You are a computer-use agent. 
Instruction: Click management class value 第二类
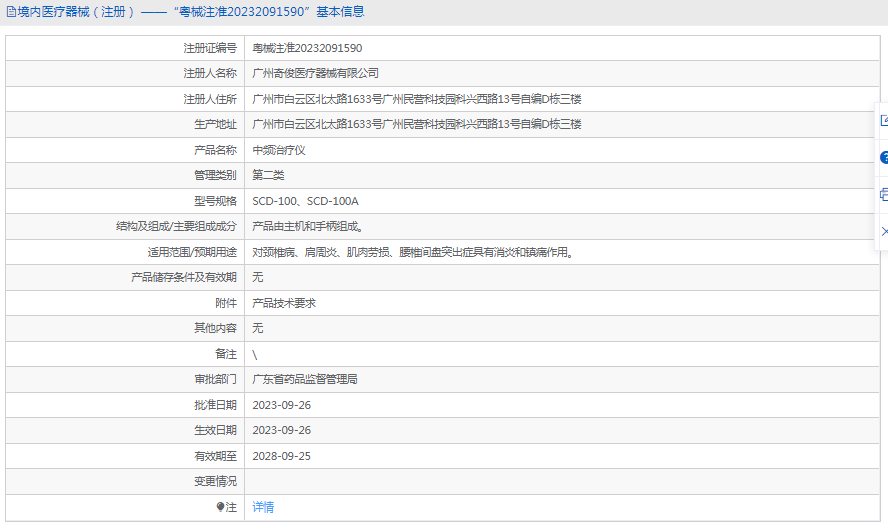pos(268,176)
